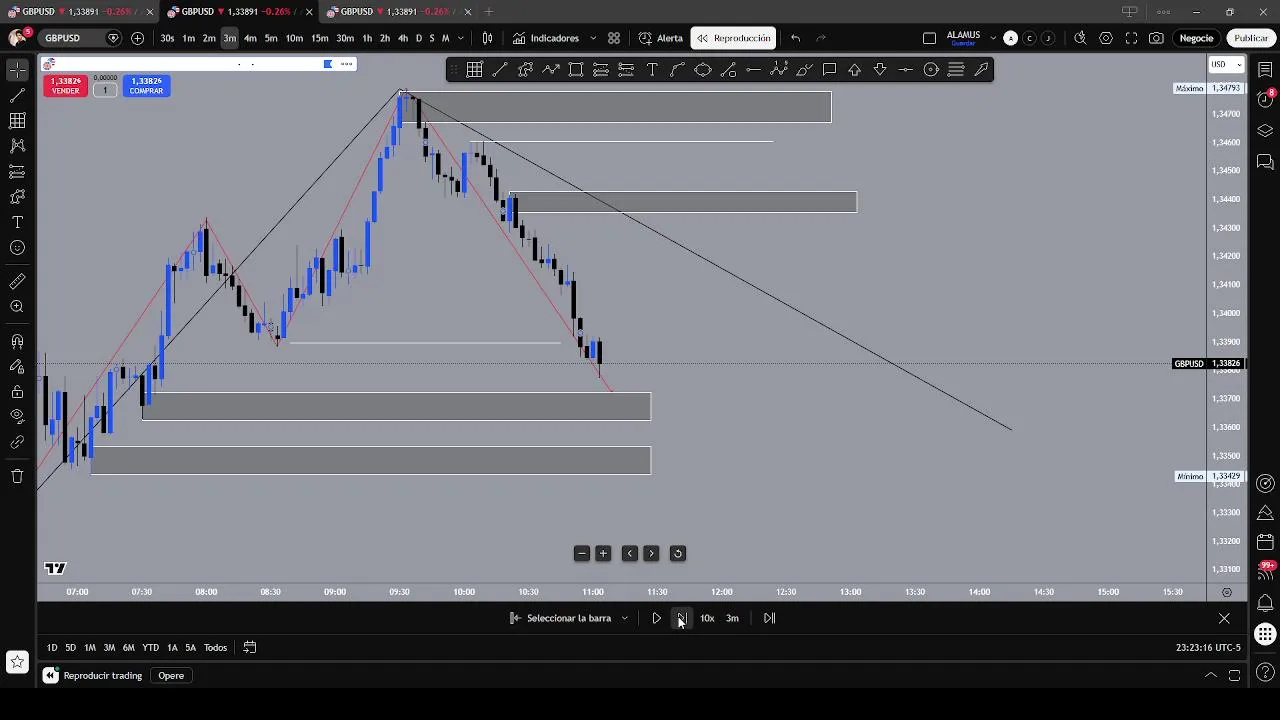This screenshot has height=720, width=1280.
Task: Open the Fibonacci/Gann tools in left sidebar
Action: [17, 120]
